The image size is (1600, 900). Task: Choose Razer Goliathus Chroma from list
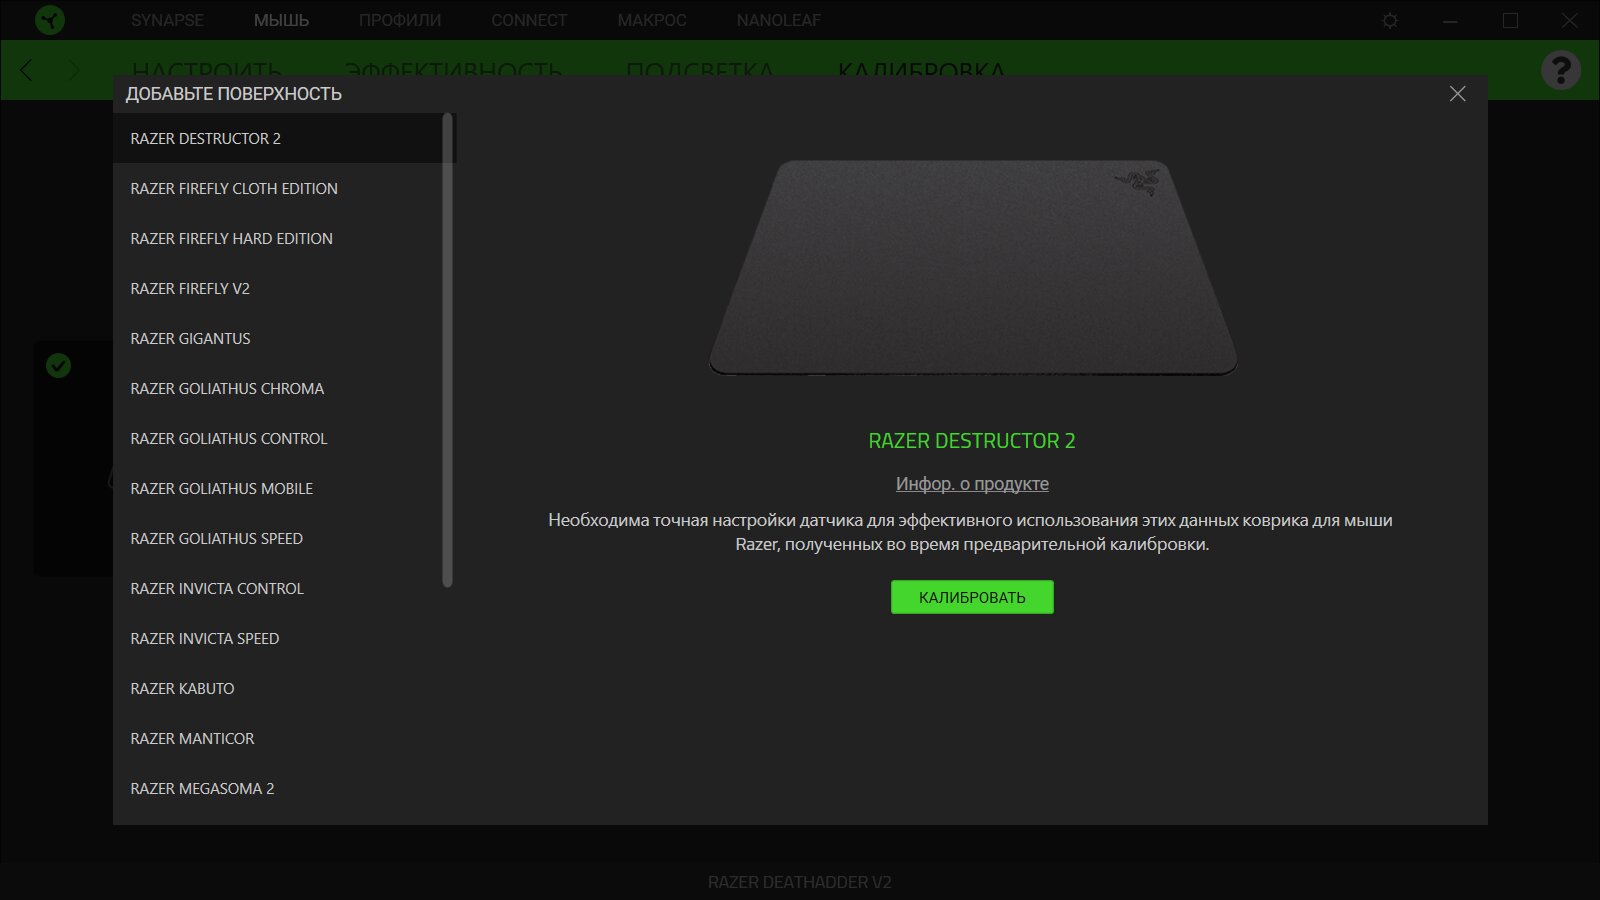click(278, 388)
